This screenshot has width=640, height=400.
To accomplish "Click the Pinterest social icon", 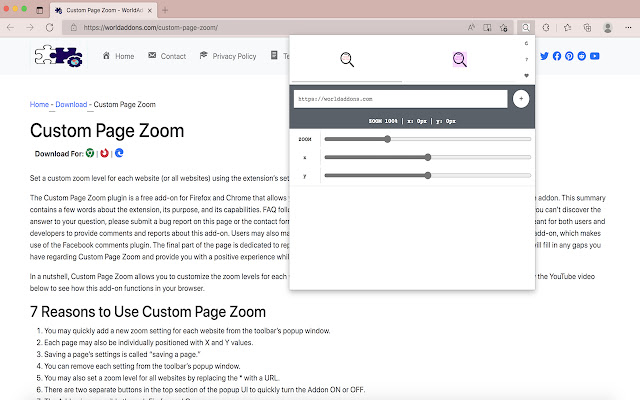I will (569, 56).
